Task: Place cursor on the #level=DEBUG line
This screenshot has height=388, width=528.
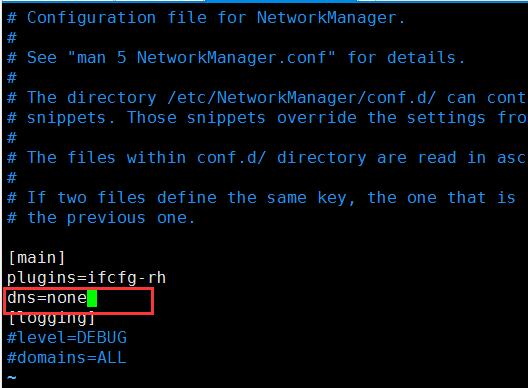Action: pyautogui.click(x=67, y=338)
